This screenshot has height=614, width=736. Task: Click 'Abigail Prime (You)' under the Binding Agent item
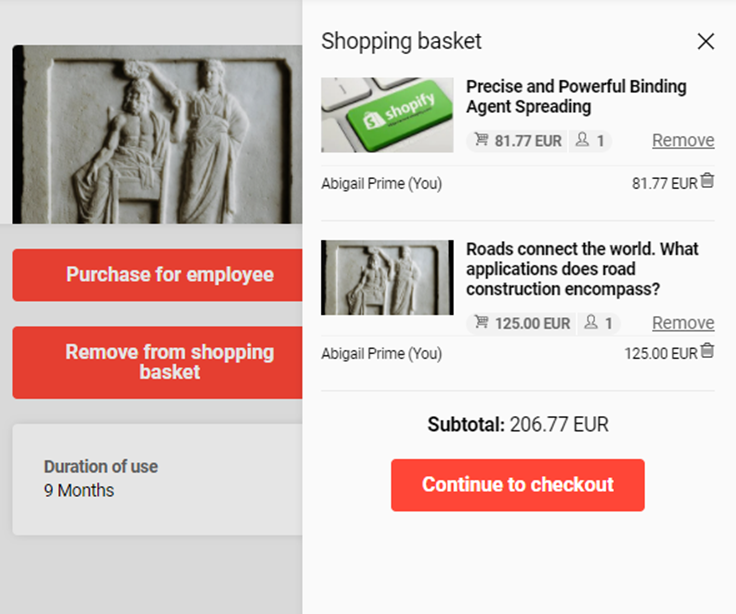pyautogui.click(x=381, y=184)
